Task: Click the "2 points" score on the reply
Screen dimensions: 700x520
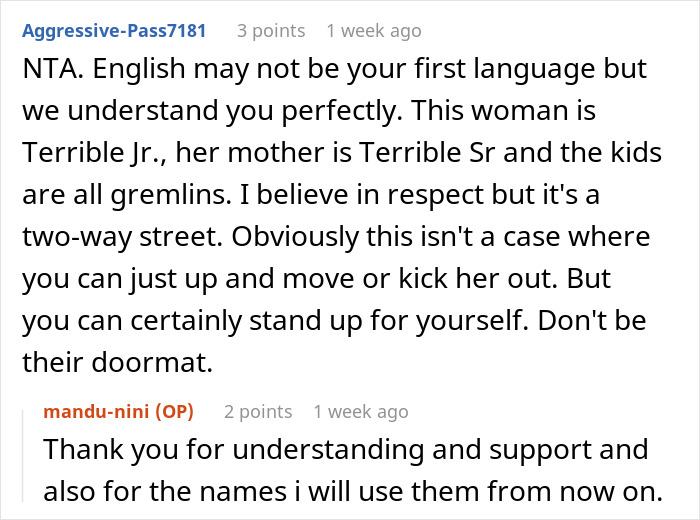Action: click(x=258, y=411)
